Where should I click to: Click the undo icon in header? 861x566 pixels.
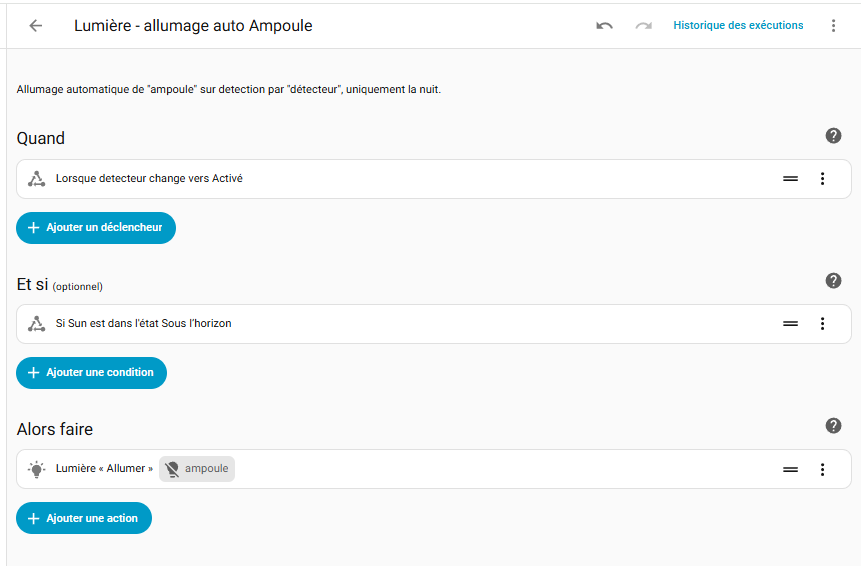pos(604,26)
